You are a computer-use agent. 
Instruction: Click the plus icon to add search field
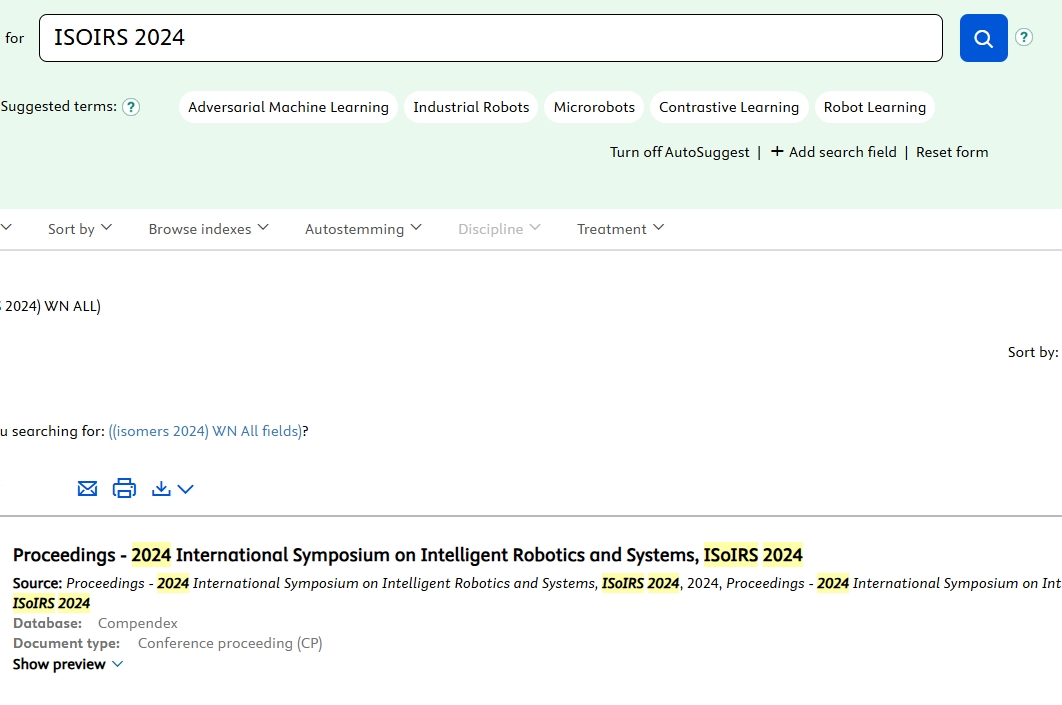click(x=777, y=152)
